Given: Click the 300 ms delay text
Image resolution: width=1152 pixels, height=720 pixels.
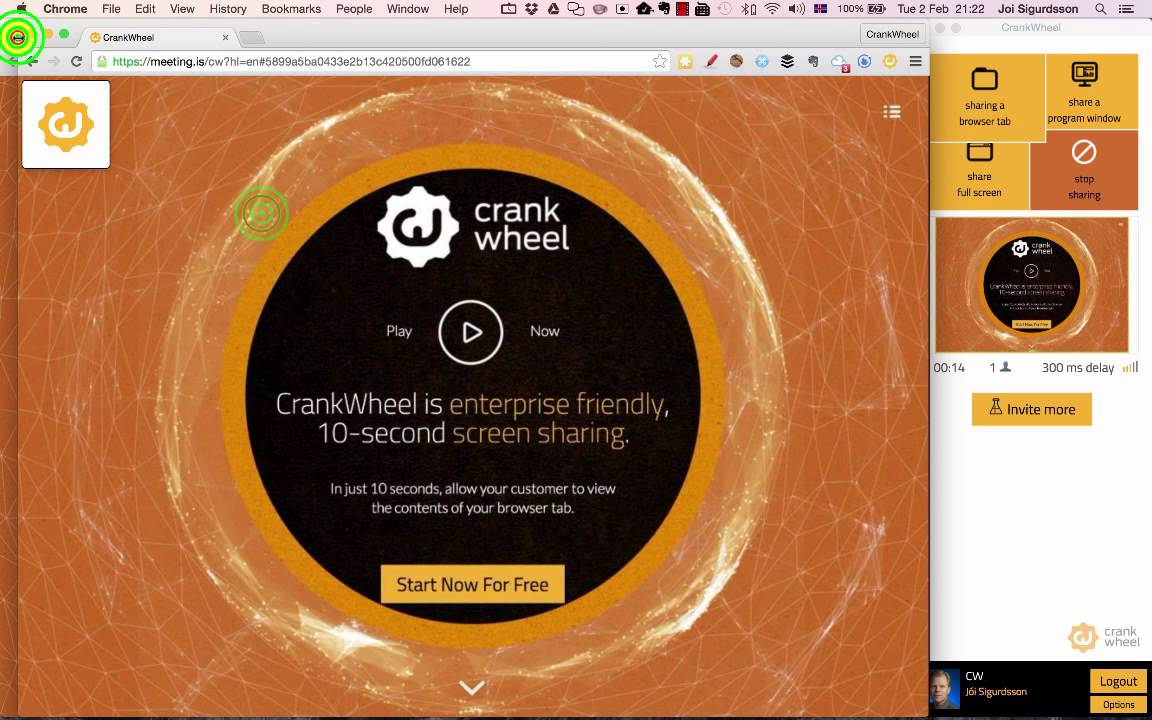Looking at the screenshot, I should [1078, 367].
